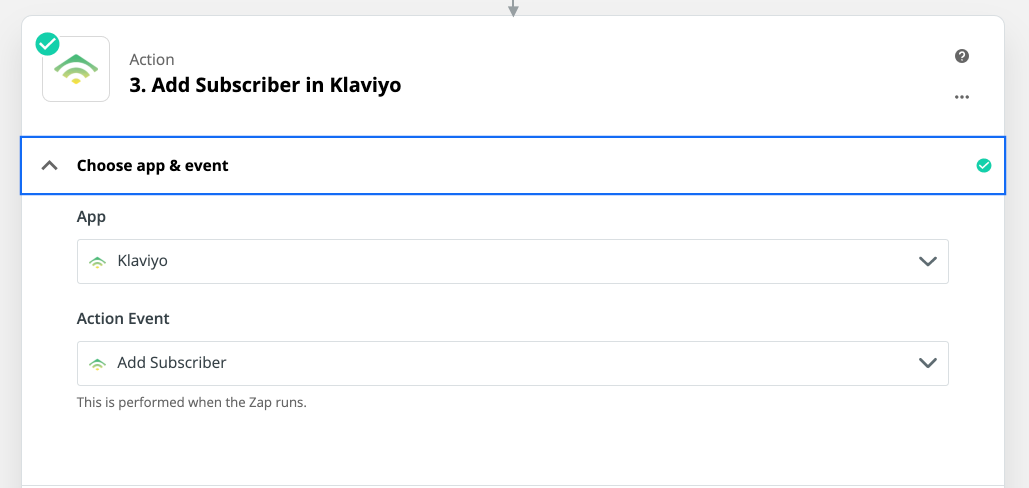Click the Add Subscriber text in dropdown
The image size is (1029, 488).
coord(172,363)
